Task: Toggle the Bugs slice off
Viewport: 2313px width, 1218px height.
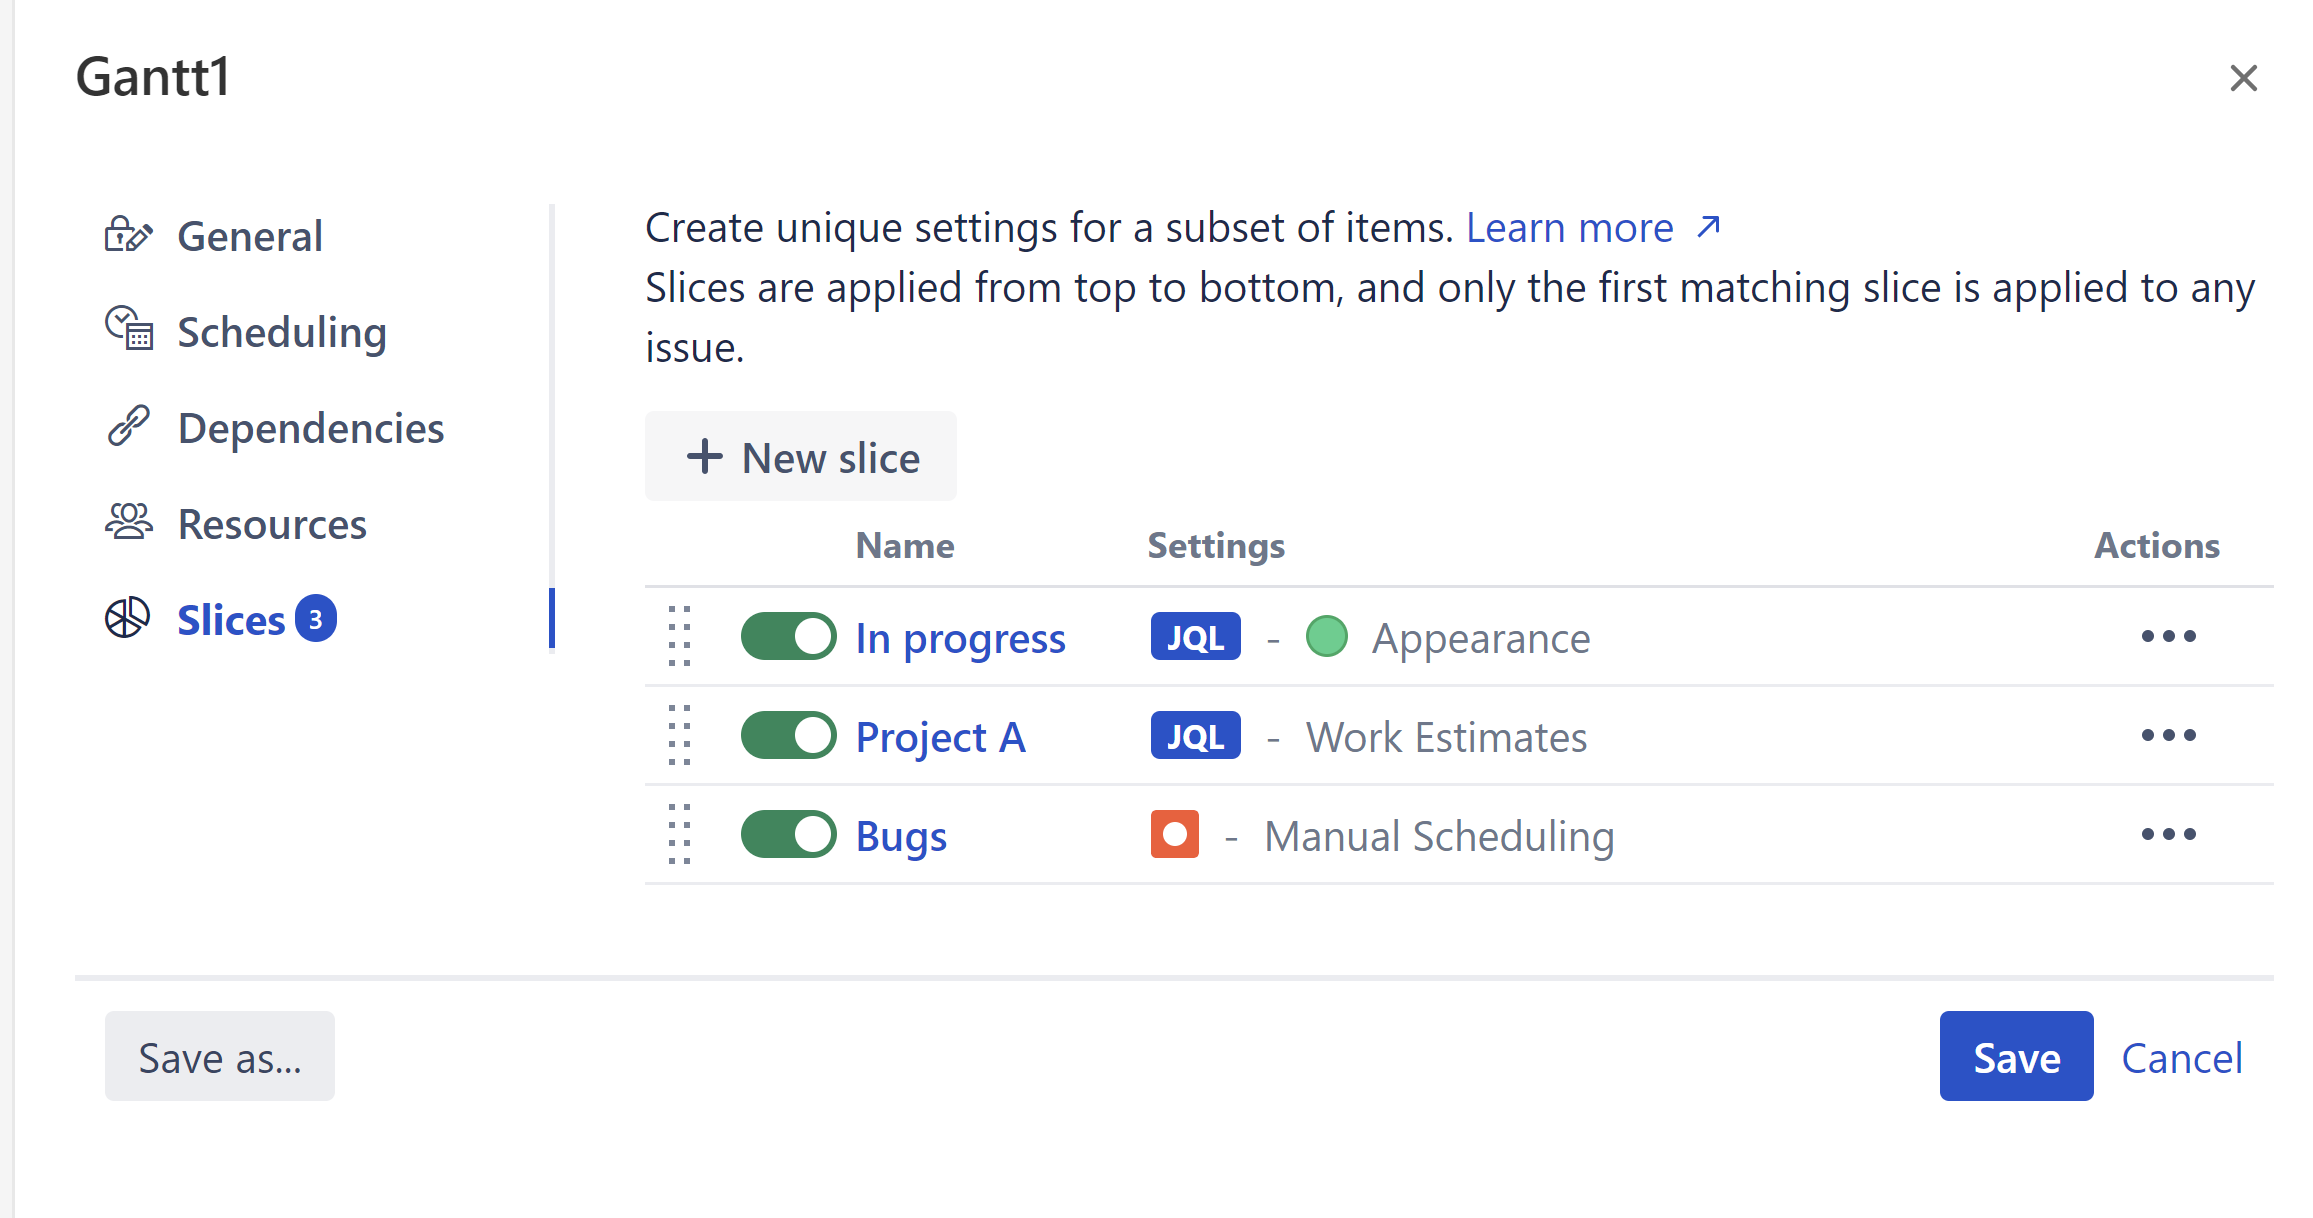Action: click(789, 835)
